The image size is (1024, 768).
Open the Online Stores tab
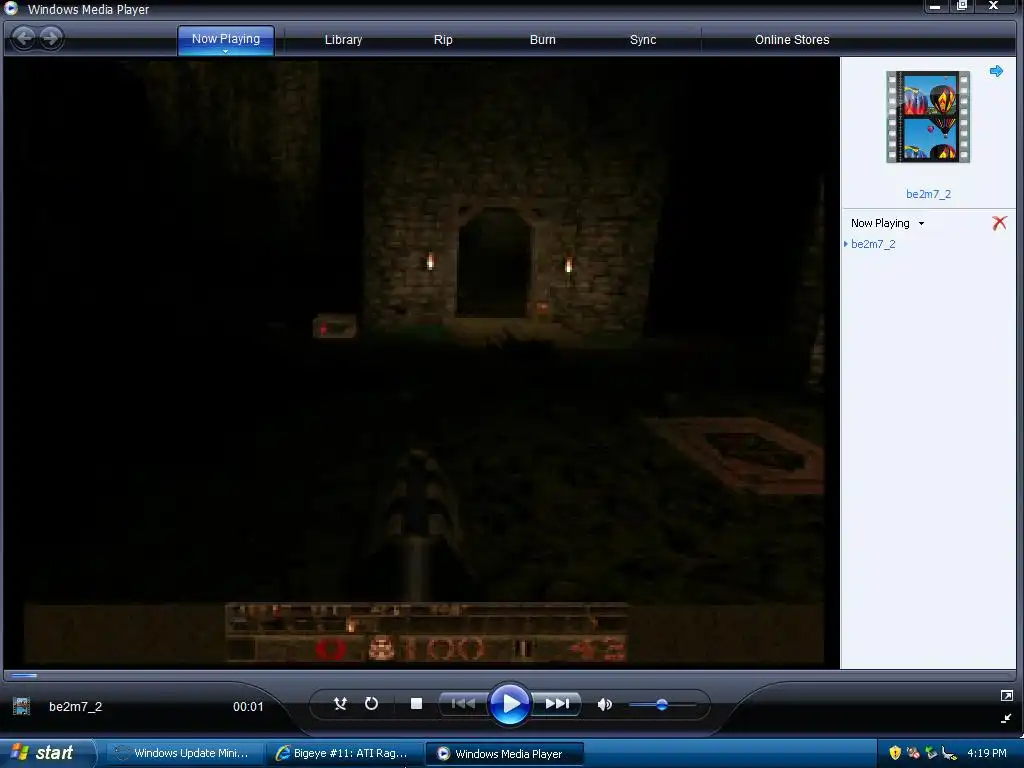click(792, 40)
